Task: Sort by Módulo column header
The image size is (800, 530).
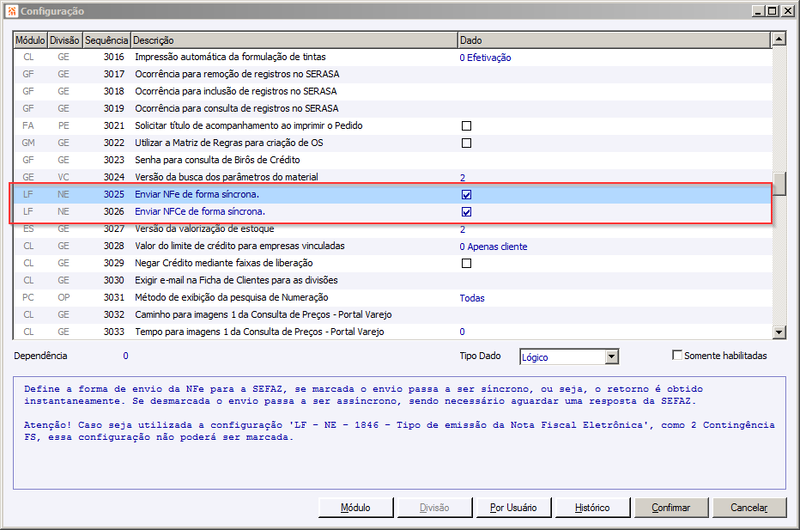Action: pyautogui.click(x=30, y=40)
